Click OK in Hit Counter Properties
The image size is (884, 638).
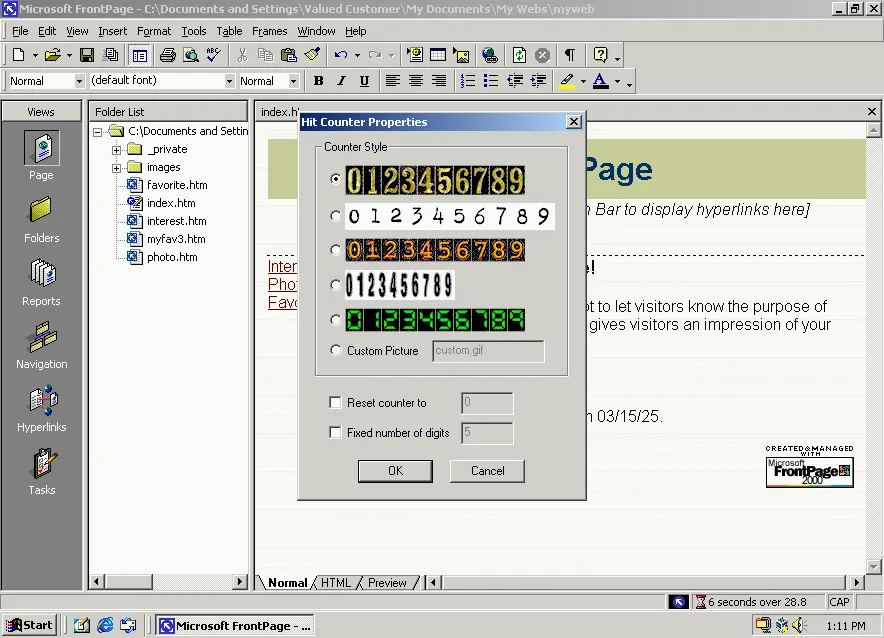[x=395, y=470]
